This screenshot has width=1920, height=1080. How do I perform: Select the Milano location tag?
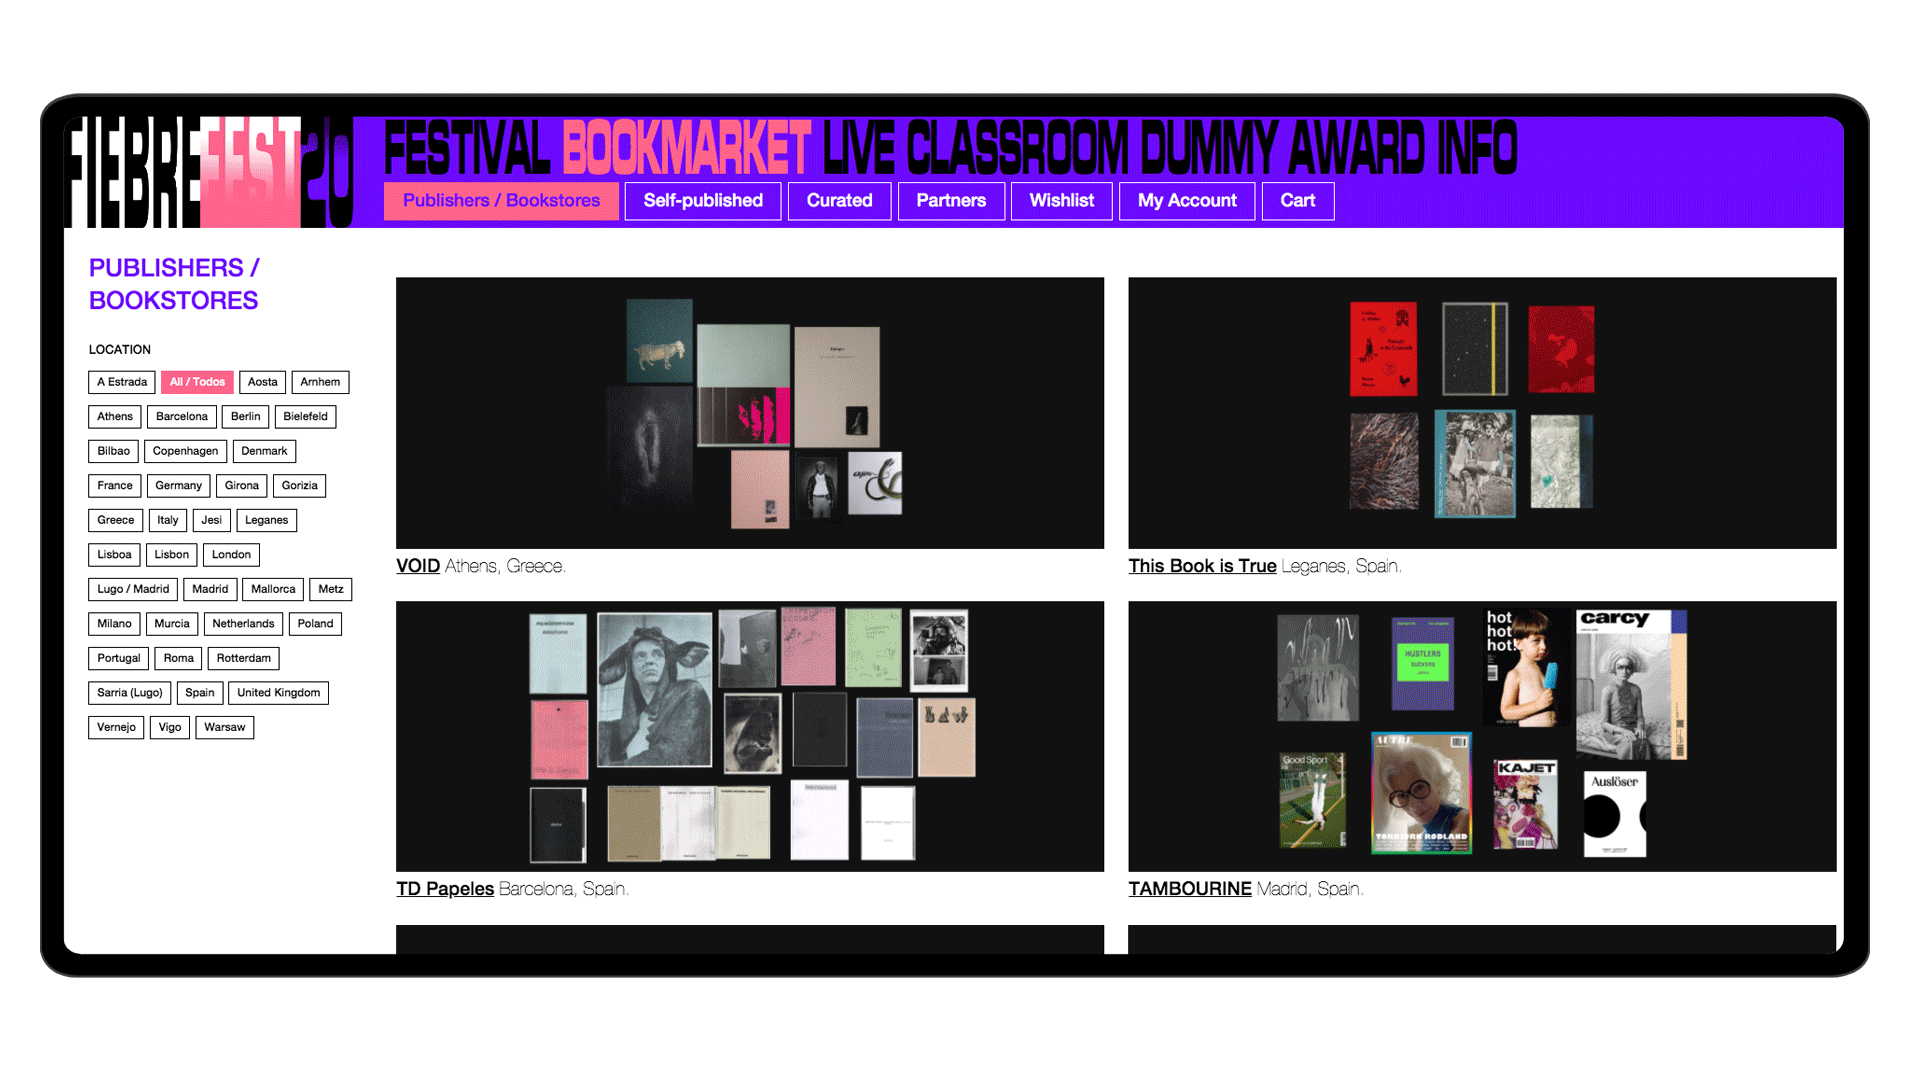click(x=114, y=624)
